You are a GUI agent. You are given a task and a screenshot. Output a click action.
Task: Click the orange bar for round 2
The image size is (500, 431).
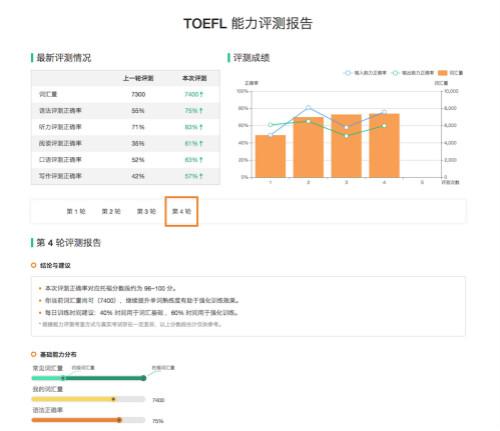point(308,147)
